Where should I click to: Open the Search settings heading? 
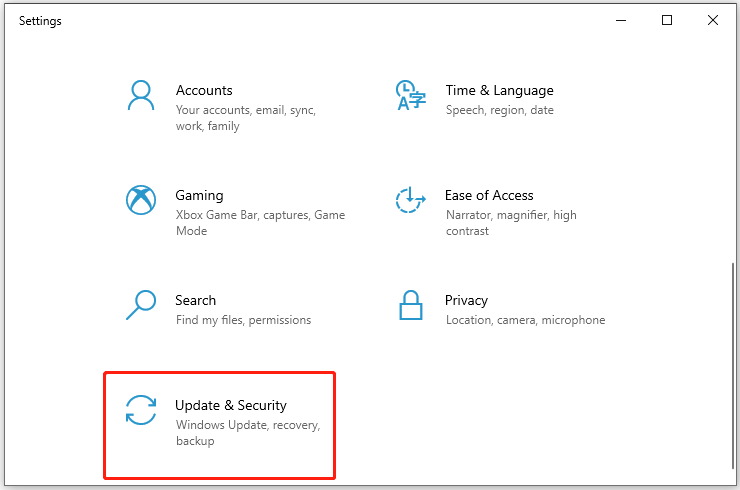coord(195,300)
